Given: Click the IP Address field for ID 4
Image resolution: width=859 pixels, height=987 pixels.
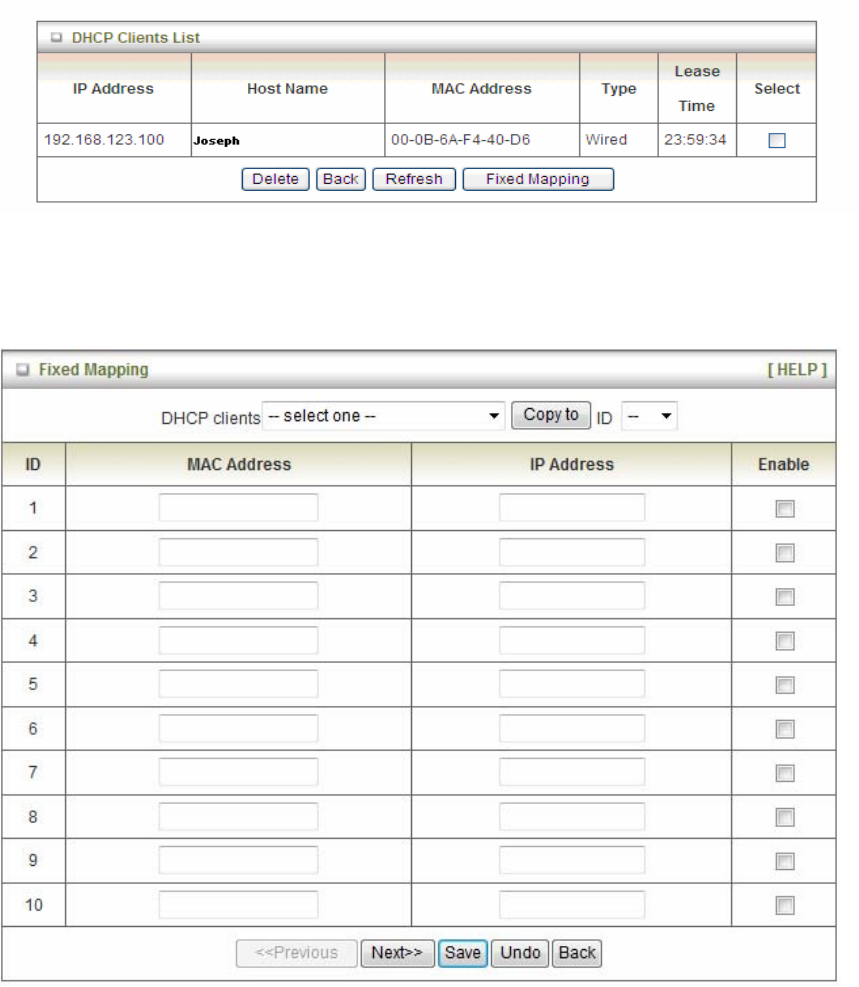Looking at the screenshot, I should pyautogui.click(x=571, y=640).
